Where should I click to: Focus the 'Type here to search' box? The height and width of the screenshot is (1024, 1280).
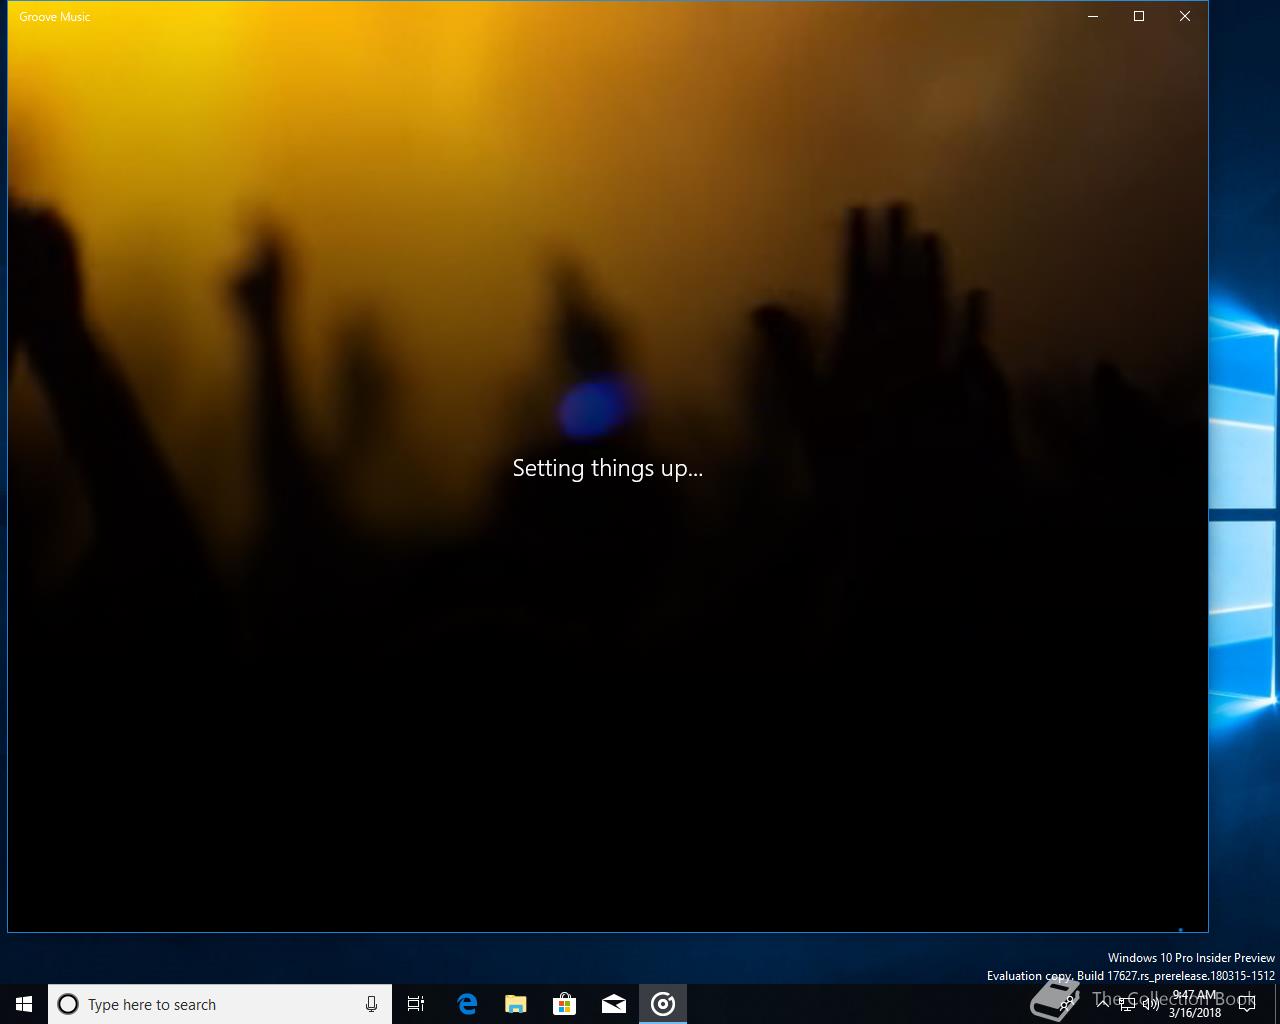click(220, 1004)
